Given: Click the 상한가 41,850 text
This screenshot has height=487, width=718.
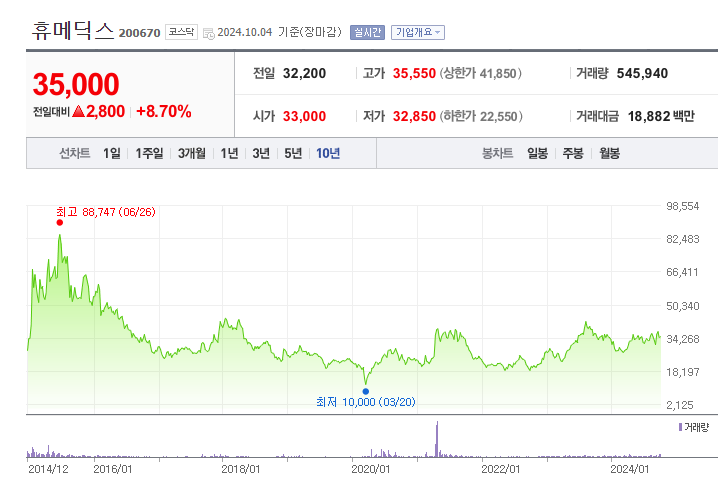Looking at the screenshot, I should pyautogui.click(x=481, y=73).
